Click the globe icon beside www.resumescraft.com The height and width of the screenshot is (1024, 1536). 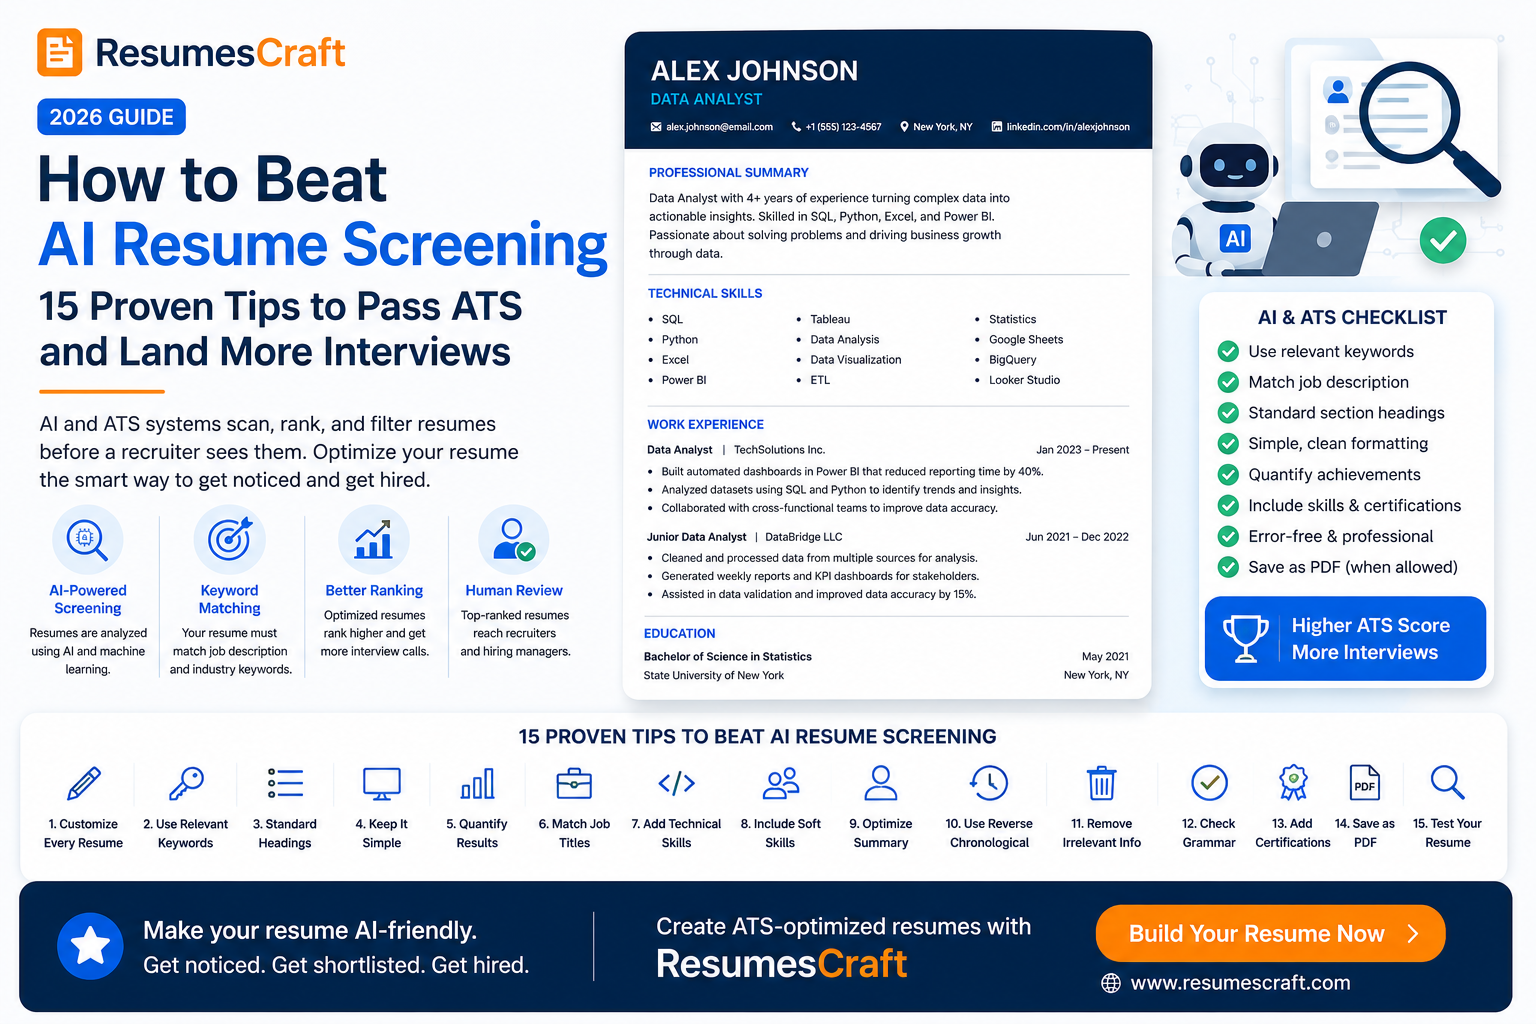pos(1111,983)
